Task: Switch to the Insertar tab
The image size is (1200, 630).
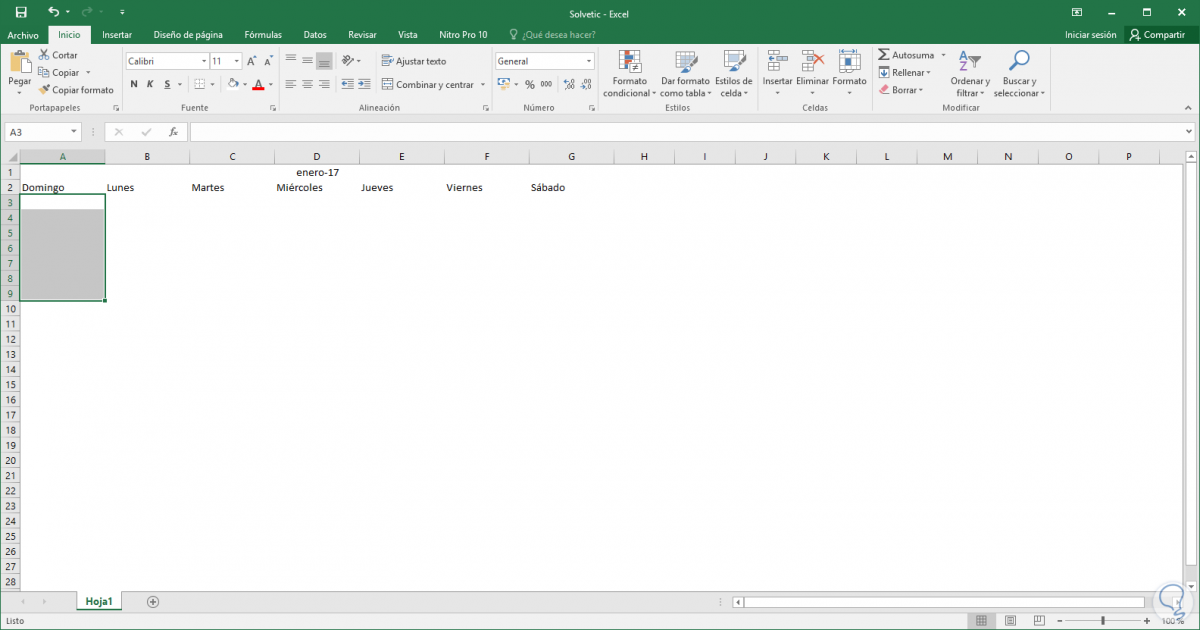Action: (x=117, y=34)
